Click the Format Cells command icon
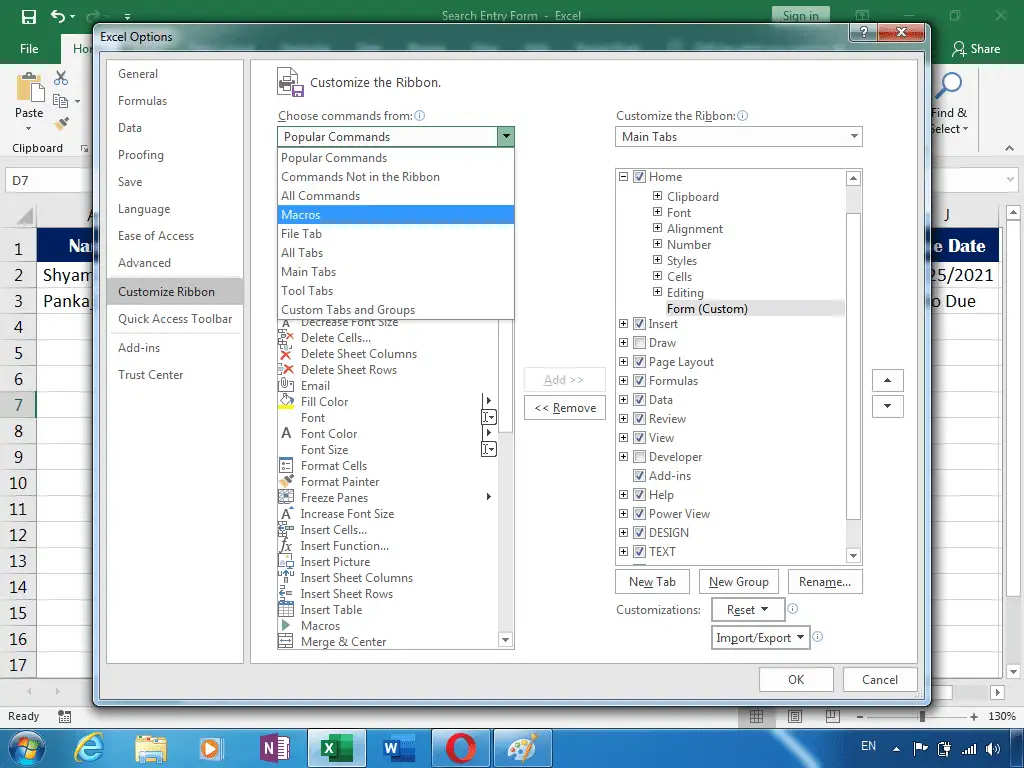This screenshot has width=1024, height=768. 285,466
